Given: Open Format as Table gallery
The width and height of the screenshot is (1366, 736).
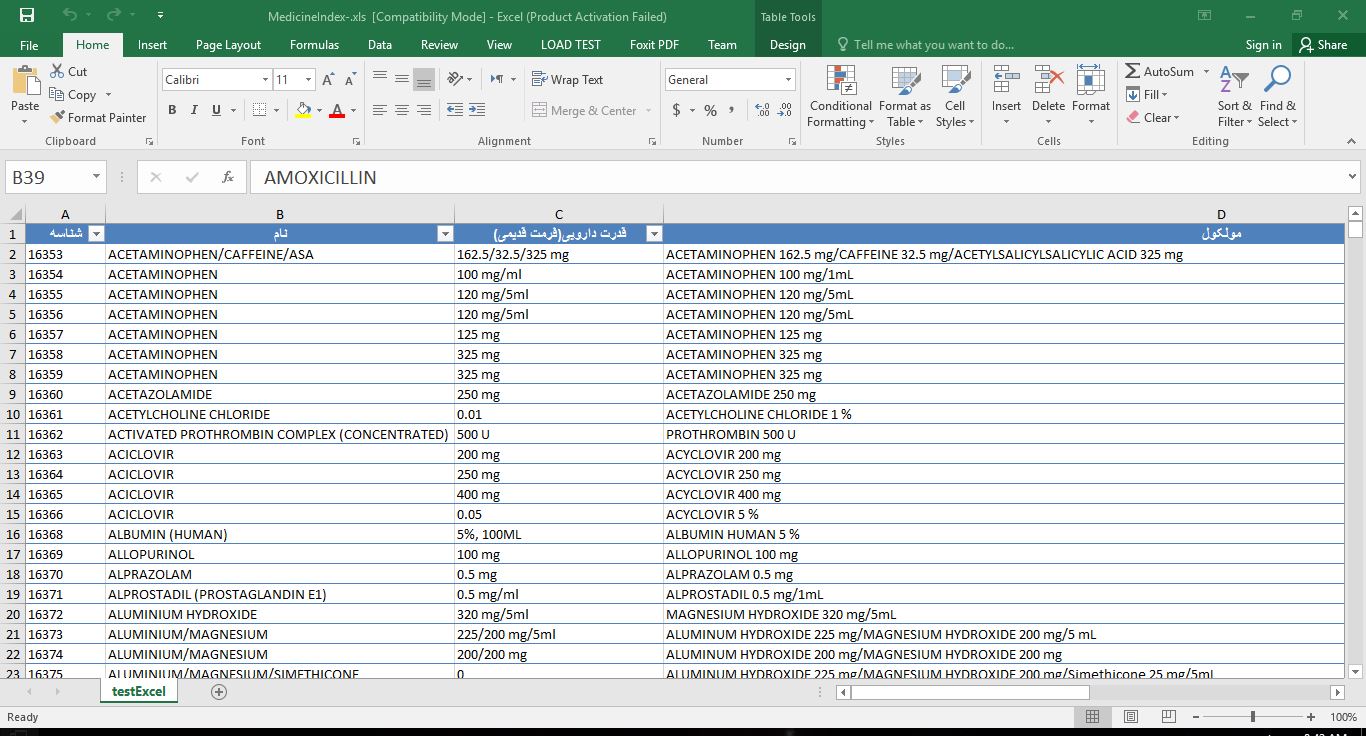Looking at the screenshot, I should [904, 96].
